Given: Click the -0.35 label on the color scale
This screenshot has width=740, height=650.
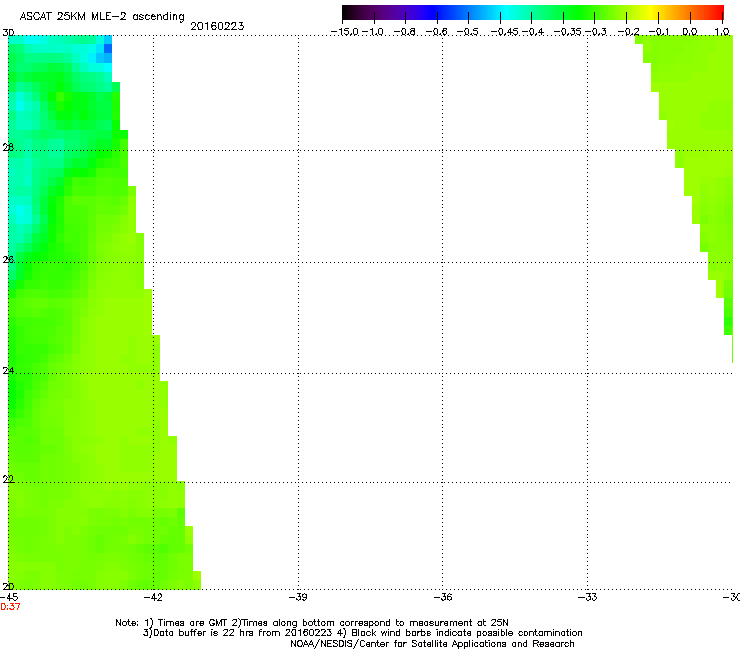Looking at the screenshot, I should click(x=567, y=32).
